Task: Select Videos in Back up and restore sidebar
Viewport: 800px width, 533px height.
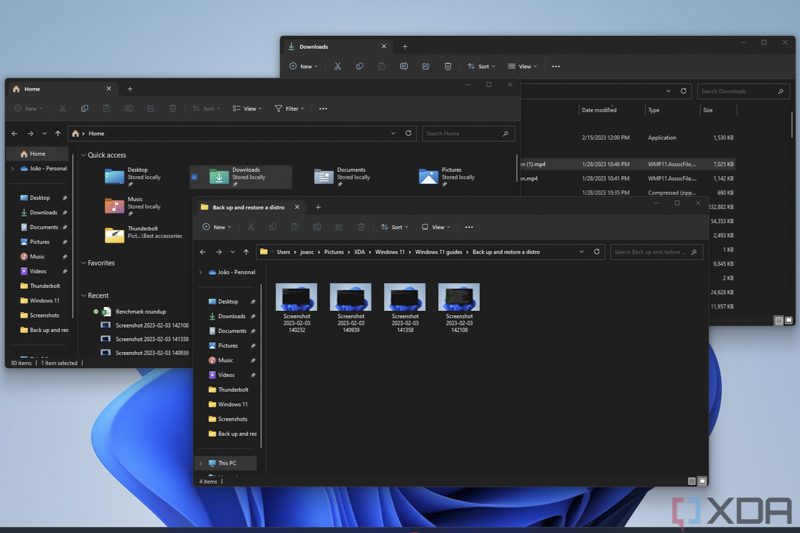Action: (x=226, y=375)
